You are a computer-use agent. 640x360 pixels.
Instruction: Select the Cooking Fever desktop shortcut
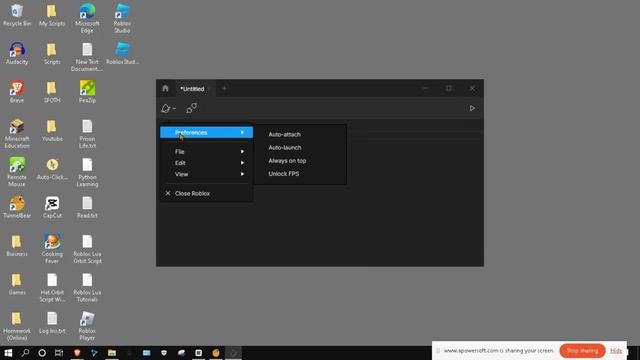52,248
